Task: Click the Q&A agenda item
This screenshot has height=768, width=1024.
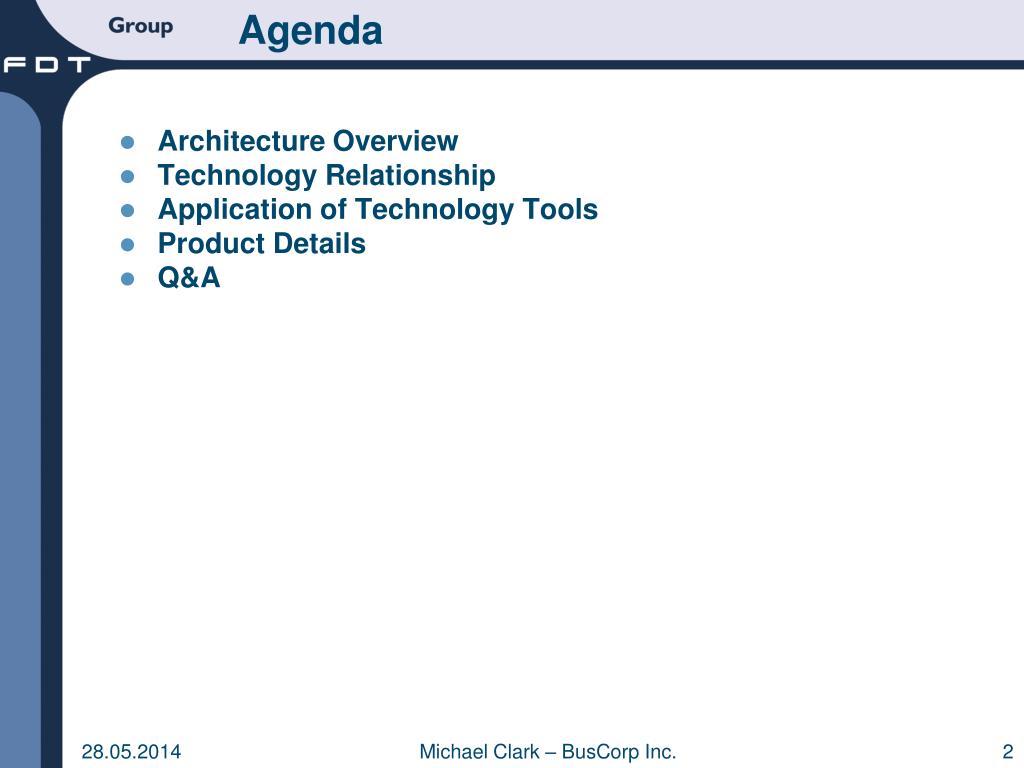Action: click(x=189, y=278)
